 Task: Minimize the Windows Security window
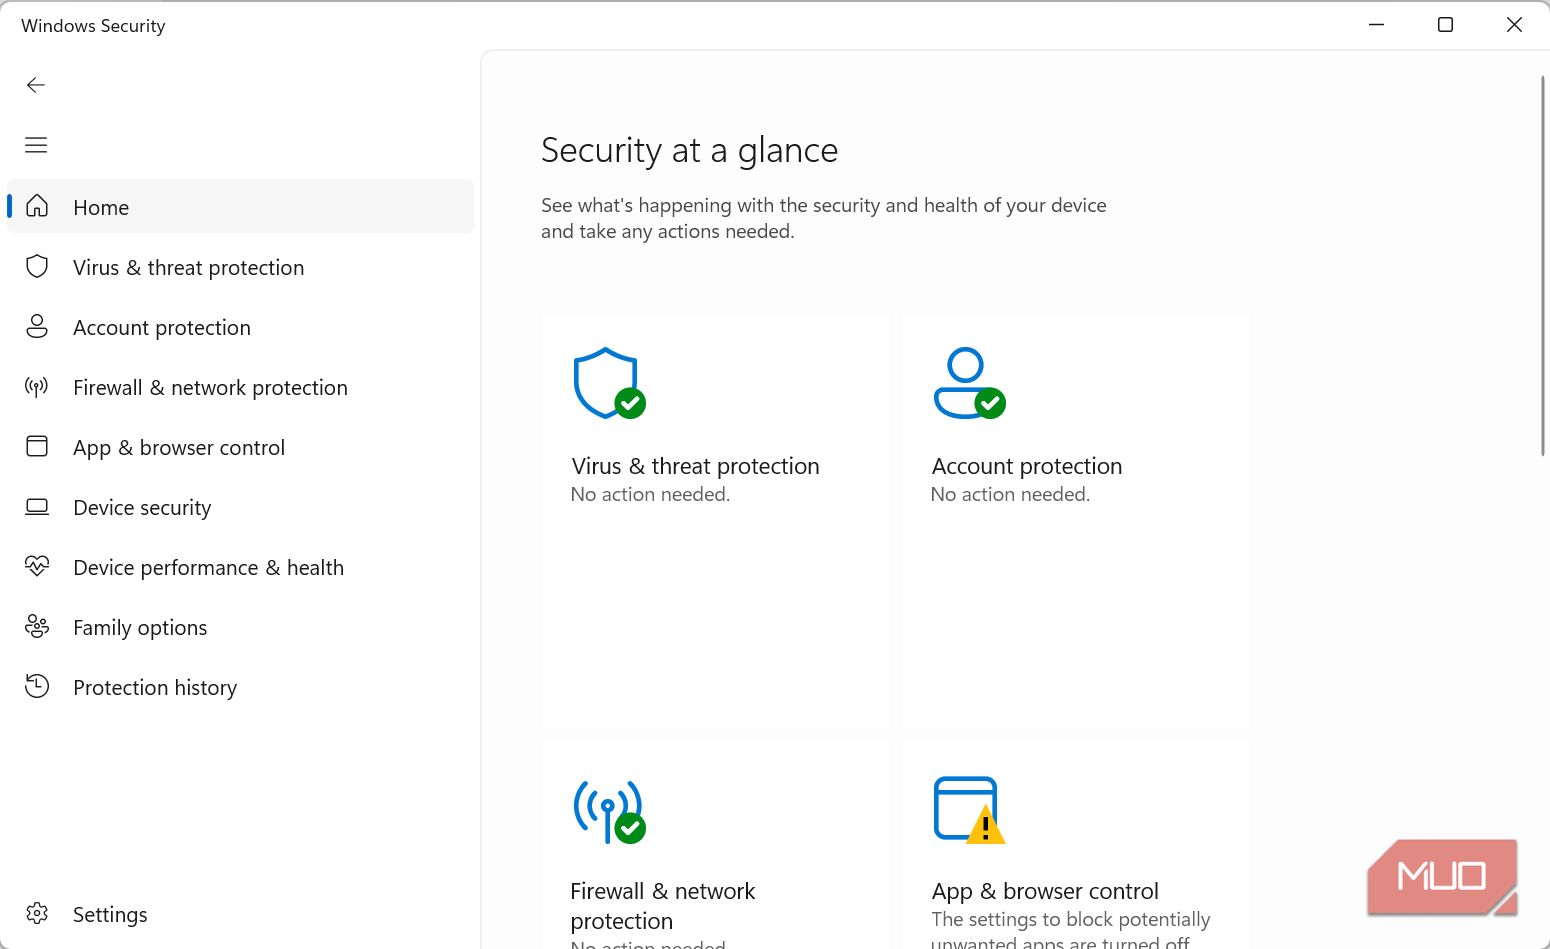1376,25
